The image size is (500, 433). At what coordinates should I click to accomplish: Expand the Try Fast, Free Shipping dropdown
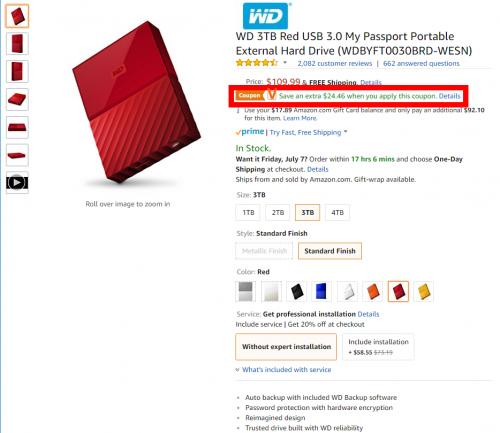(x=346, y=132)
